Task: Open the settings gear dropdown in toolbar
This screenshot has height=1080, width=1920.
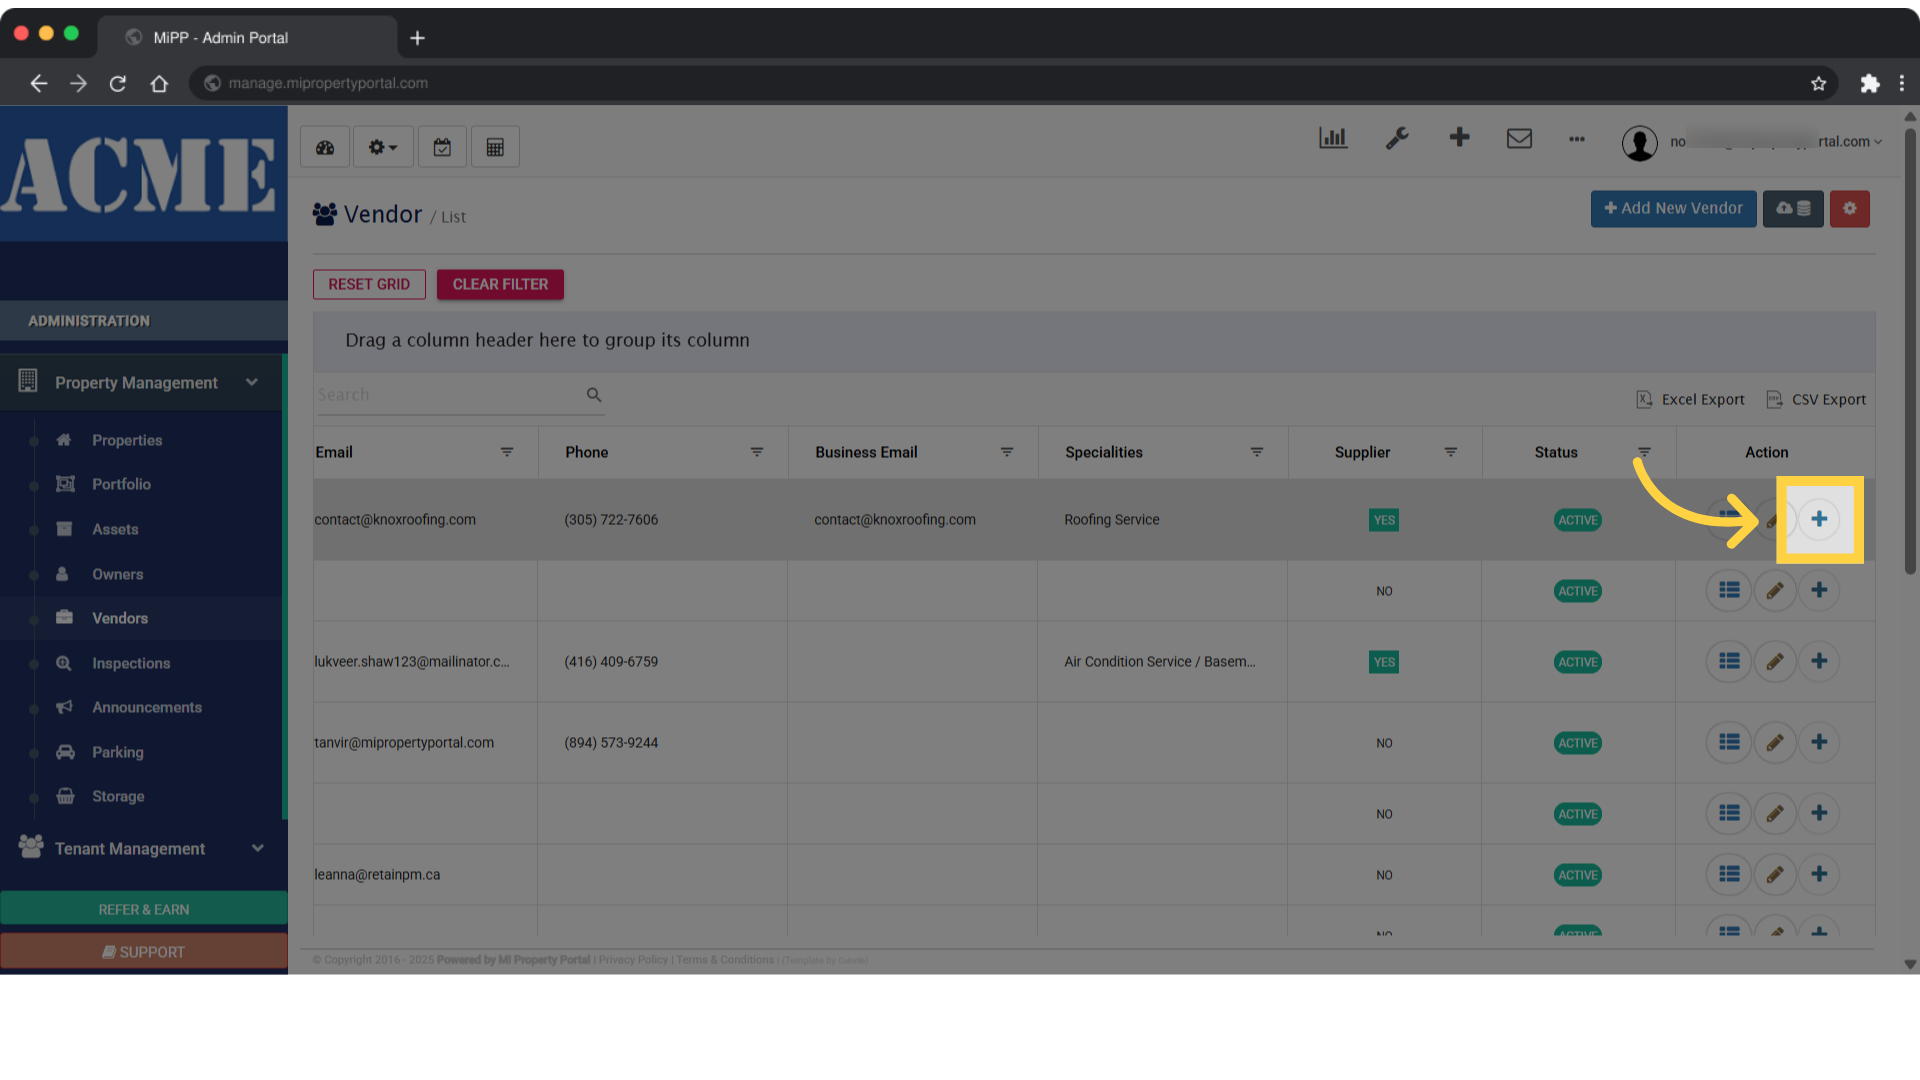Action: click(x=383, y=147)
